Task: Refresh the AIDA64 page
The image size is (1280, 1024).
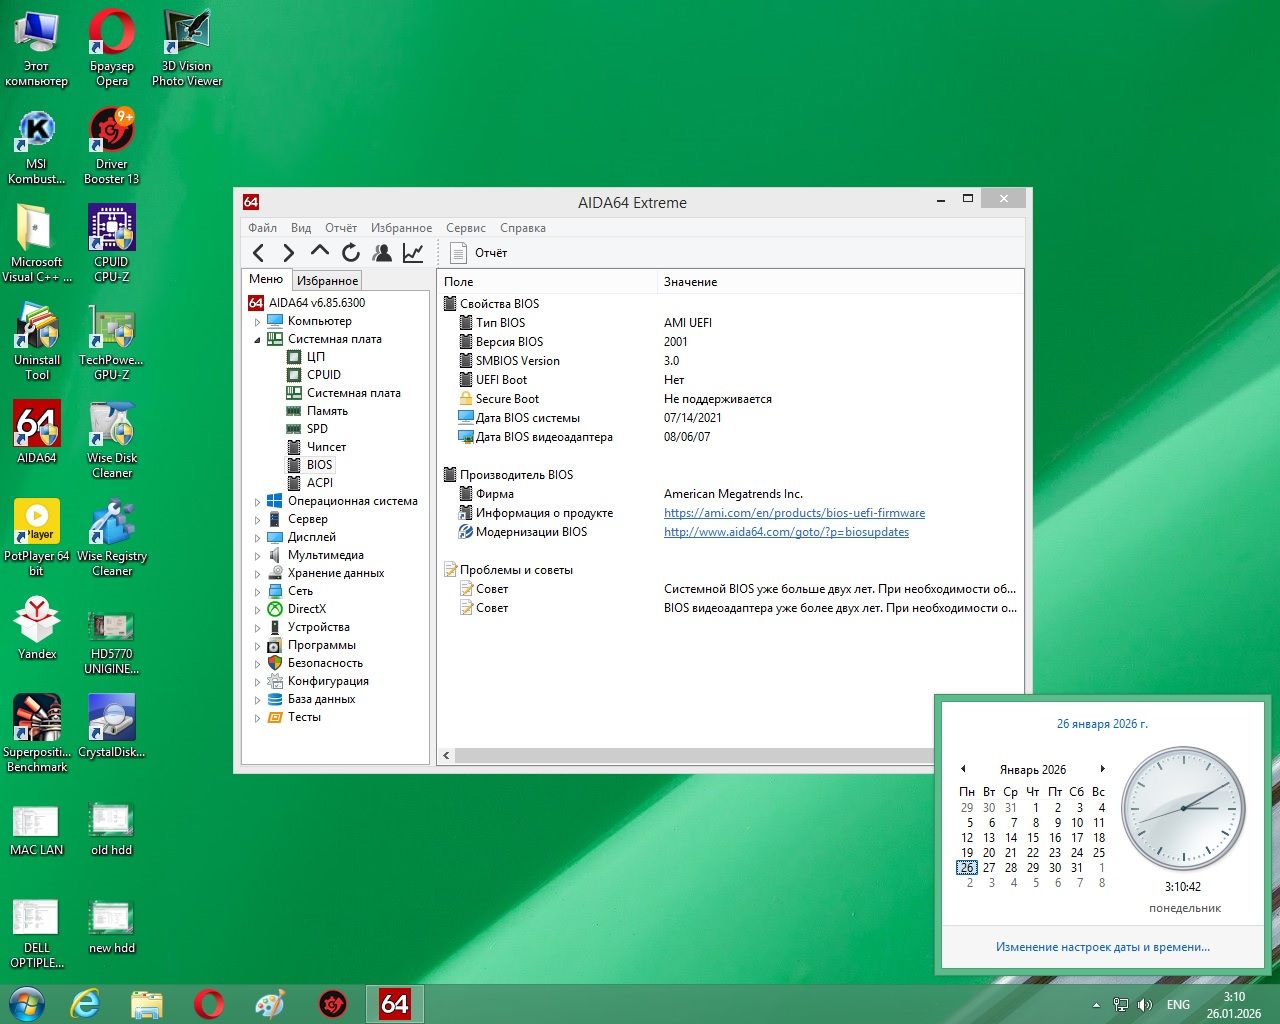Action: pyautogui.click(x=351, y=253)
